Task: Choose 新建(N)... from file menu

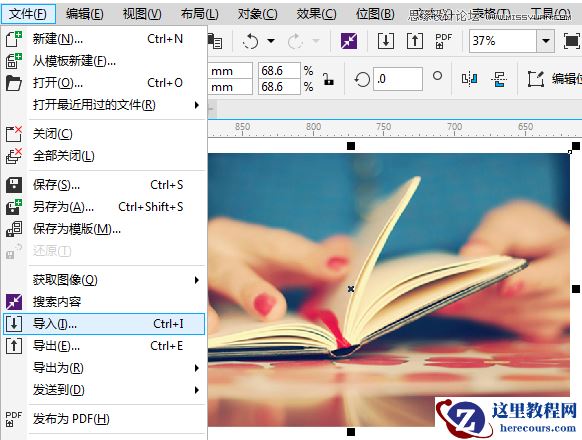Action: [105, 39]
